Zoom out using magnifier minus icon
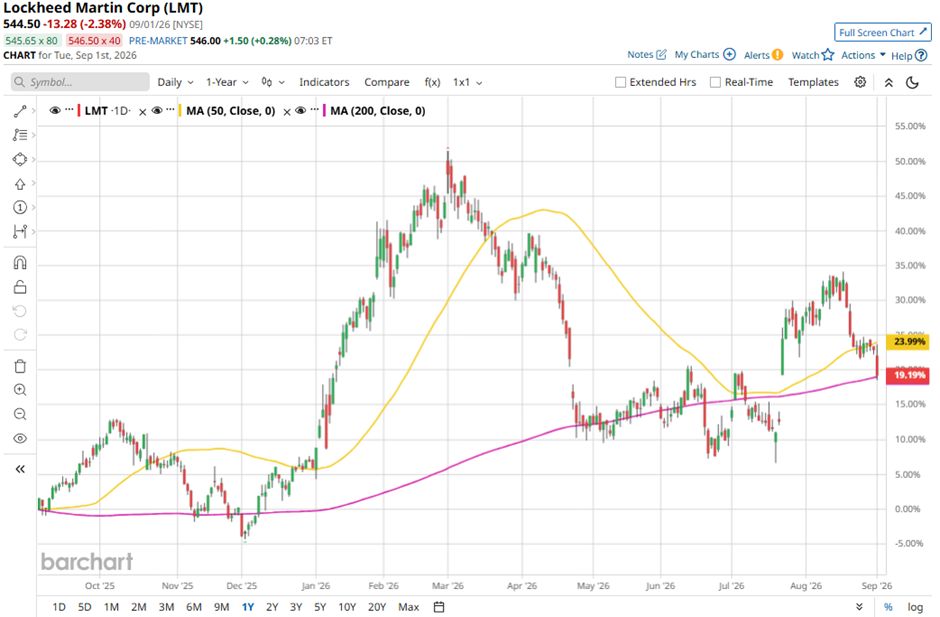The width and height of the screenshot is (940, 617). pos(20,414)
